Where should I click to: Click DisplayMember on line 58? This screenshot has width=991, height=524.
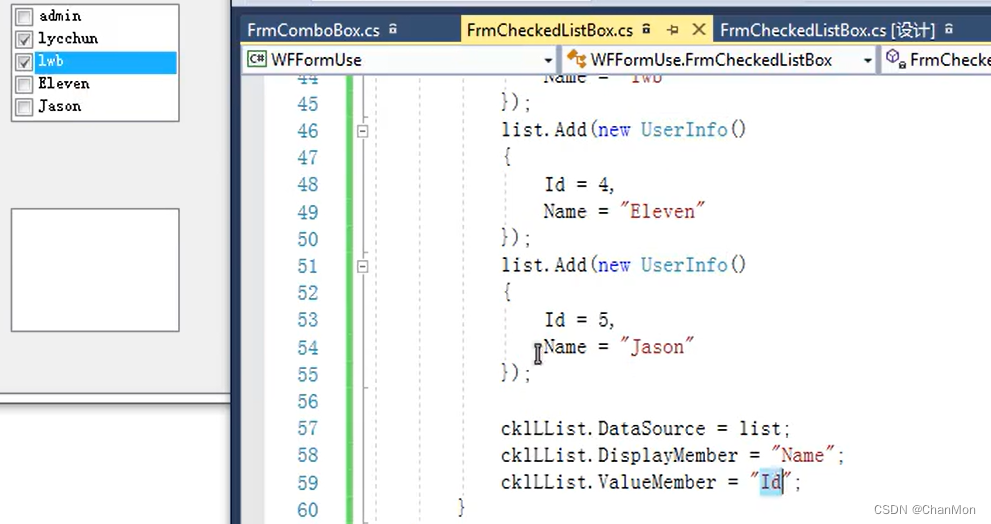point(667,455)
